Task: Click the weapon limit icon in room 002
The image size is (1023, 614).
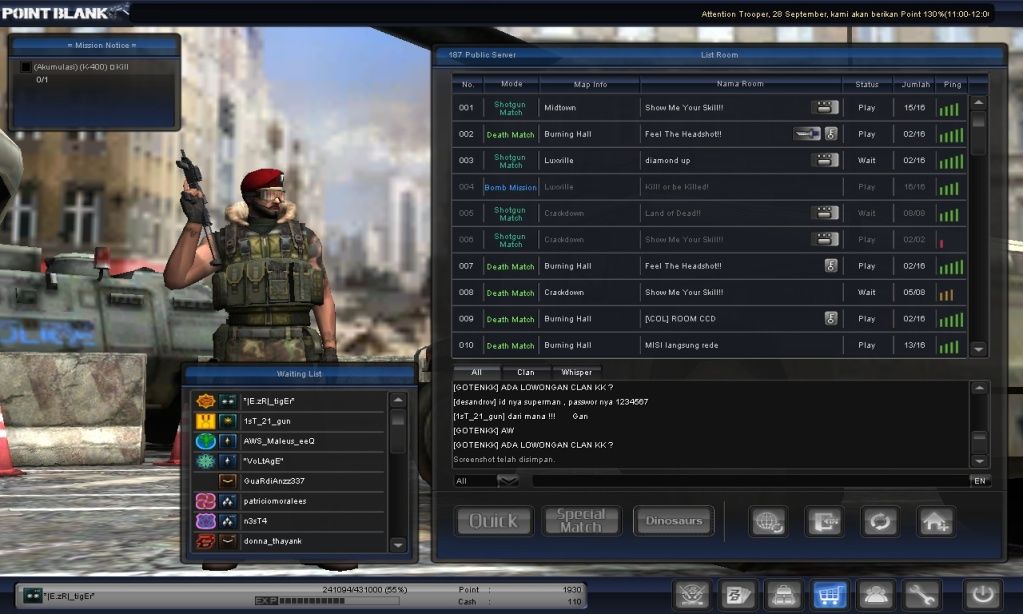Action: 807,134
